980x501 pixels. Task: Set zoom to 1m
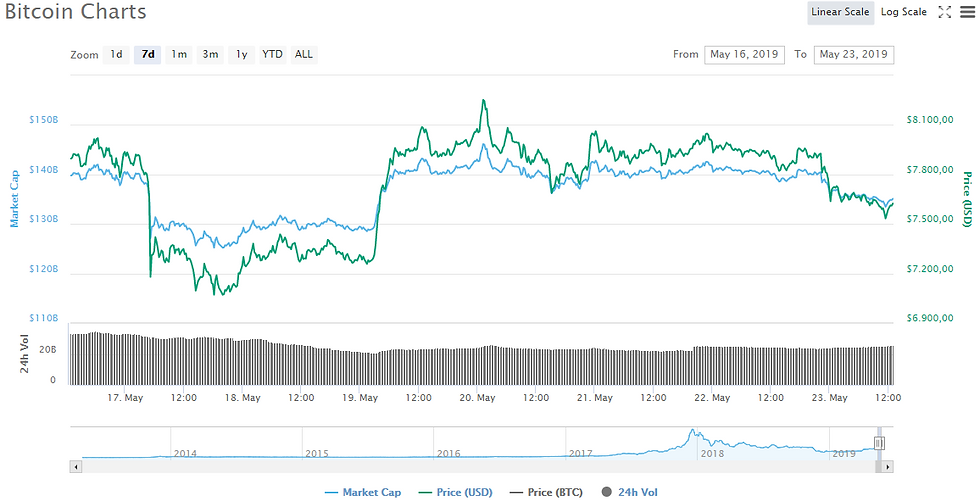coord(179,54)
